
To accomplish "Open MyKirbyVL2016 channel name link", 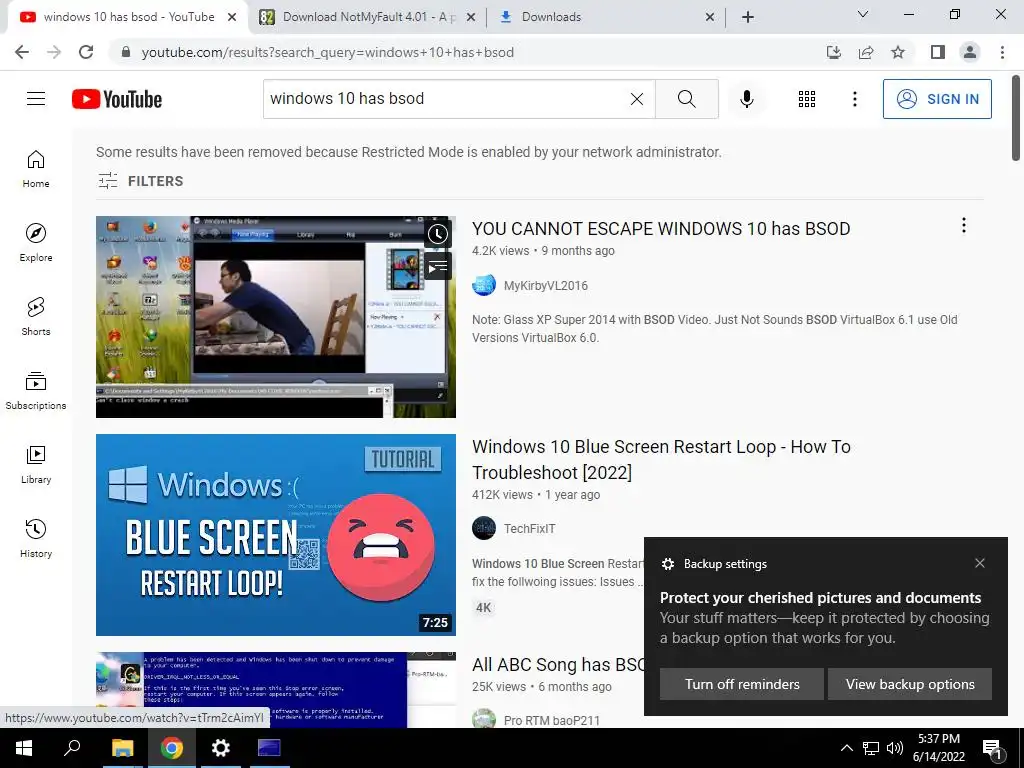I will (545, 285).
